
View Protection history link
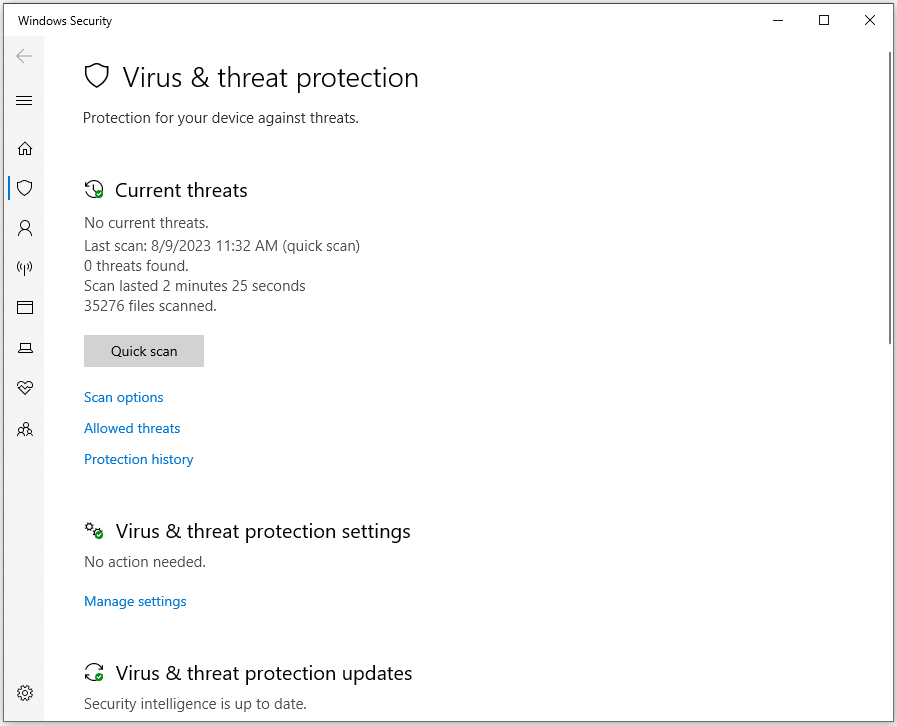[x=139, y=460]
